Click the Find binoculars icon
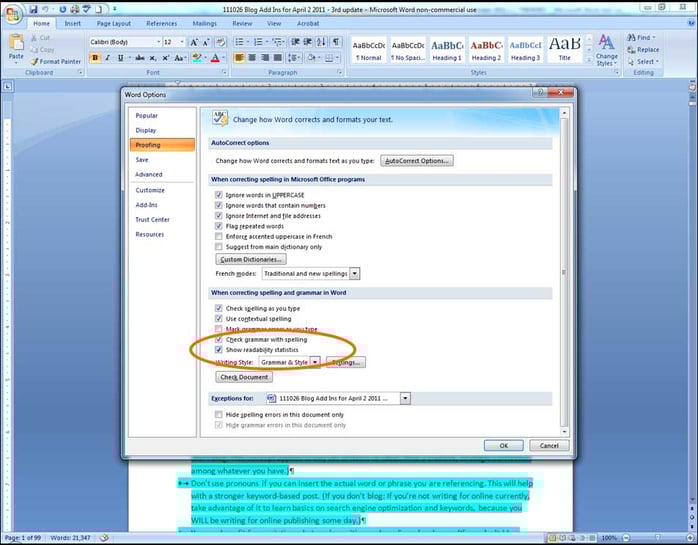Image resolution: width=698 pixels, height=545 pixels. coord(631,38)
